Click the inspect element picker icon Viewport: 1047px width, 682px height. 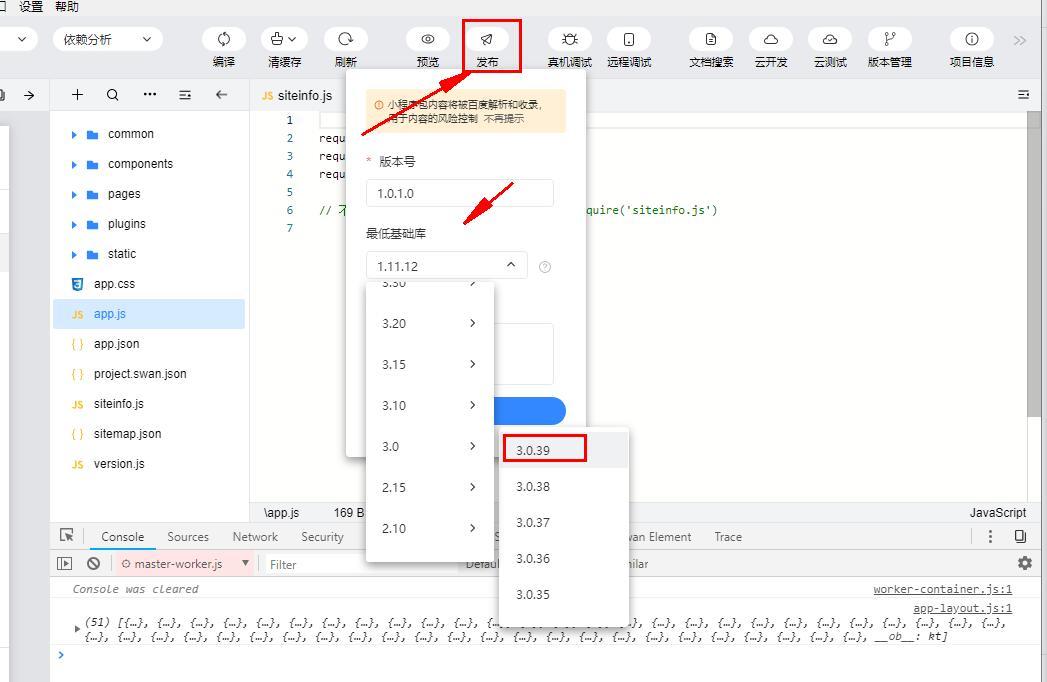click(67, 536)
